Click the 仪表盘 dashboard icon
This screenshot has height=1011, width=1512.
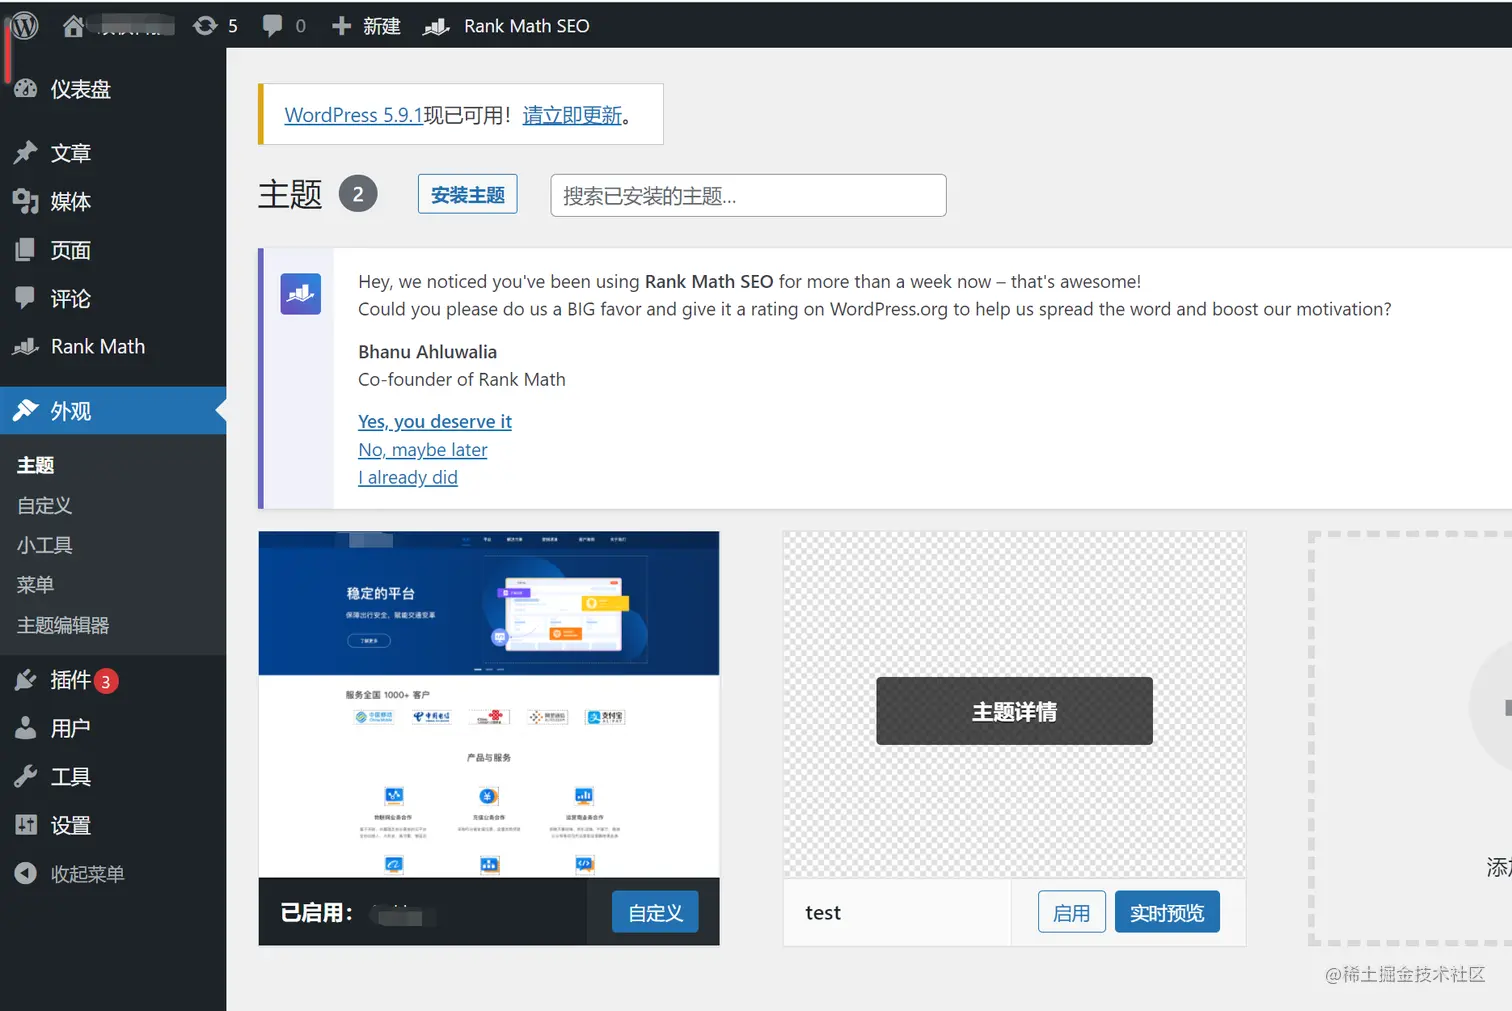click(25, 89)
